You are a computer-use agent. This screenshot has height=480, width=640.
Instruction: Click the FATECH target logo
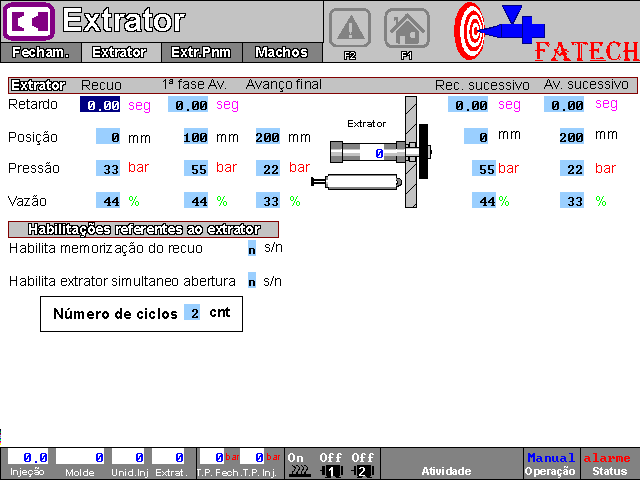point(476,31)
